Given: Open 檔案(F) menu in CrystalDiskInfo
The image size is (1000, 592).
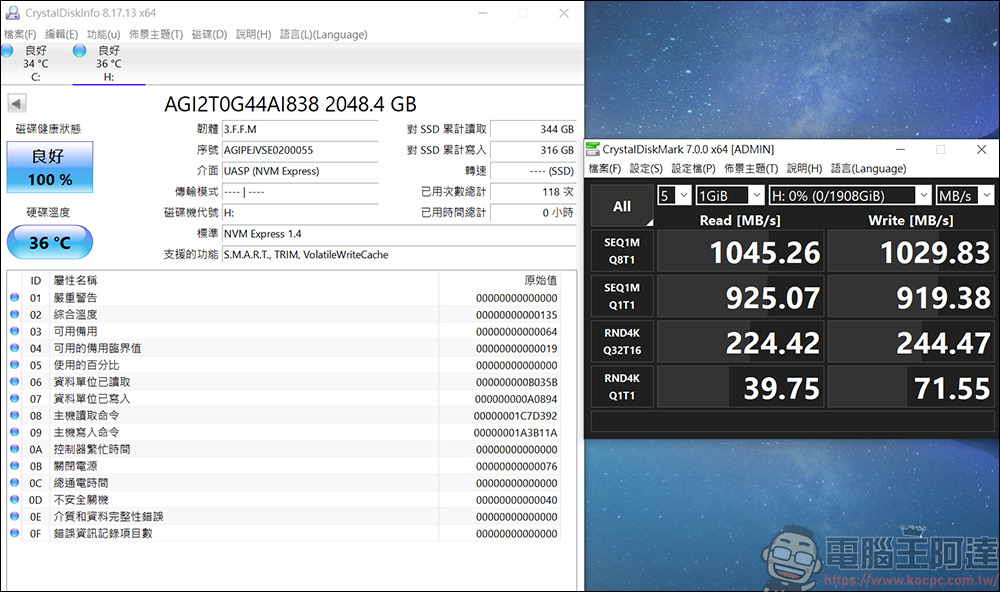Looking at the screenshot, I should (20, 34).
